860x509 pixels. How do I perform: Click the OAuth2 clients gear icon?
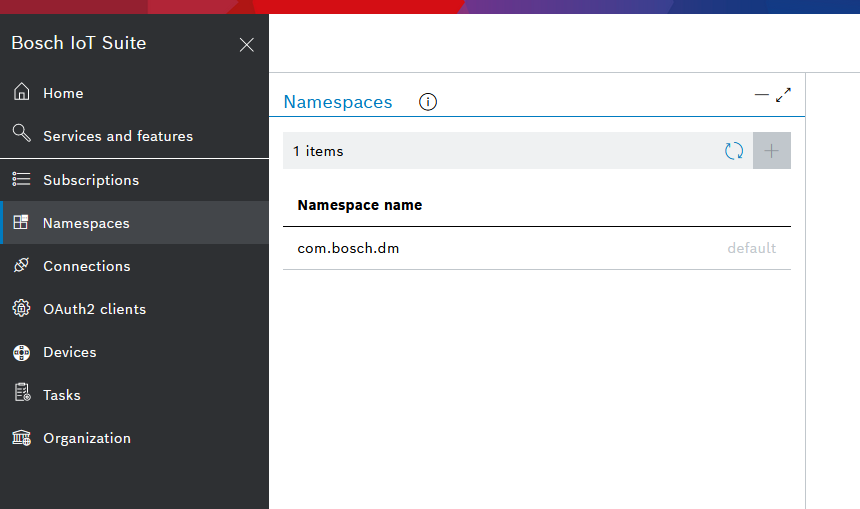click(x=21, y=308)
